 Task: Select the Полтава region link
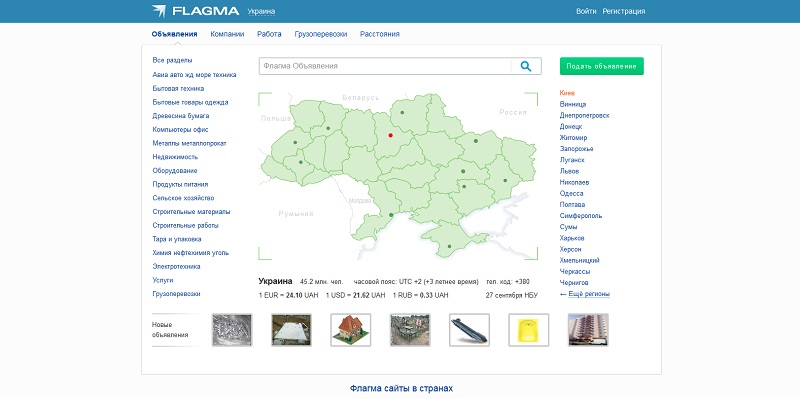tap(572, 205)
